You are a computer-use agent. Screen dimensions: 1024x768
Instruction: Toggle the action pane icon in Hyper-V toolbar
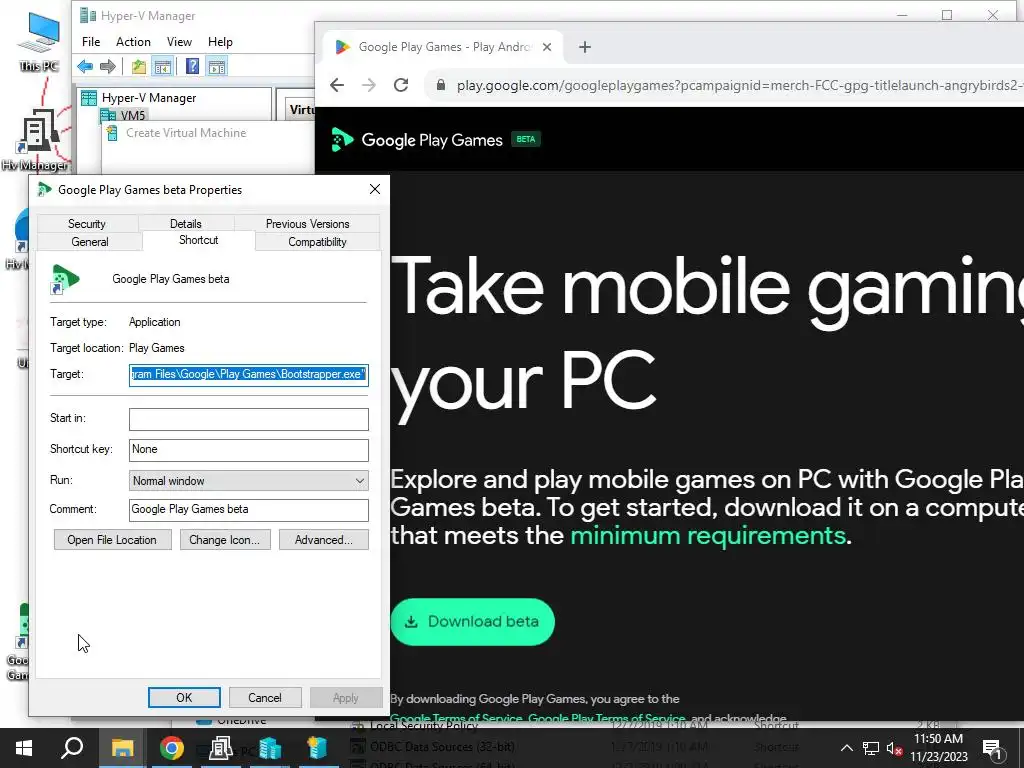point(217,66)
